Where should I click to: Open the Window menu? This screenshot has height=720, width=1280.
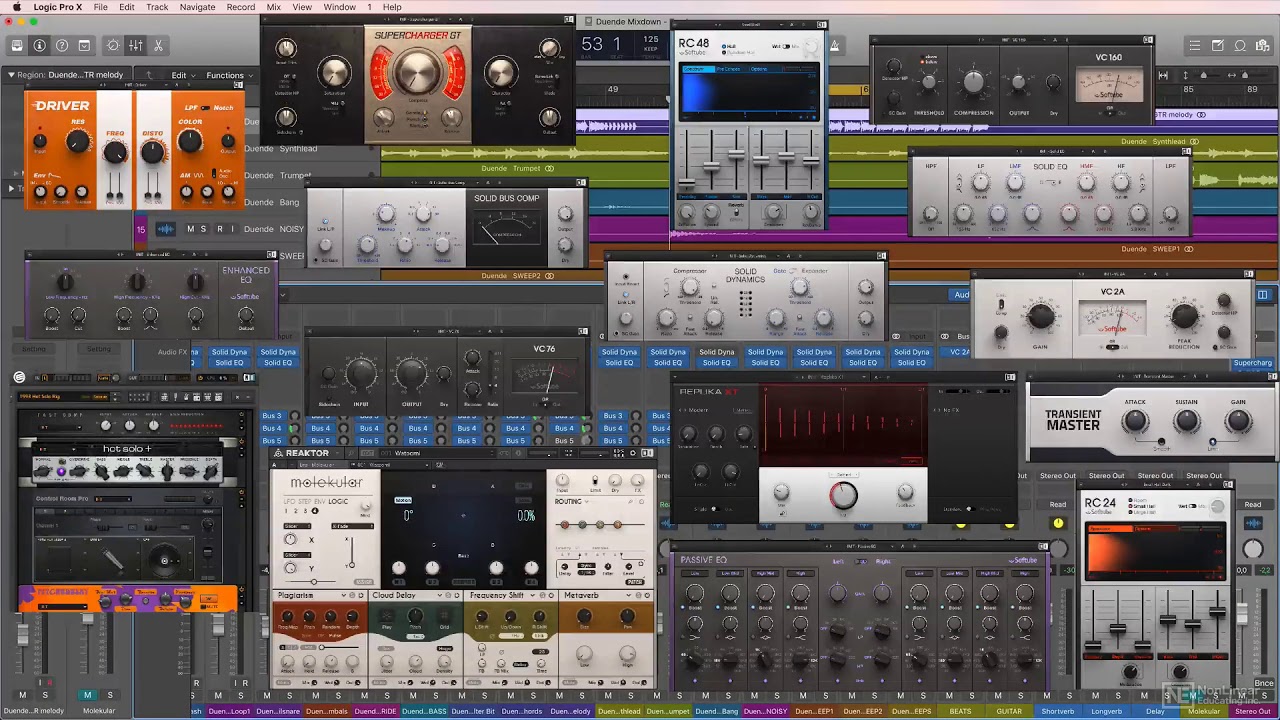(339, 7)
